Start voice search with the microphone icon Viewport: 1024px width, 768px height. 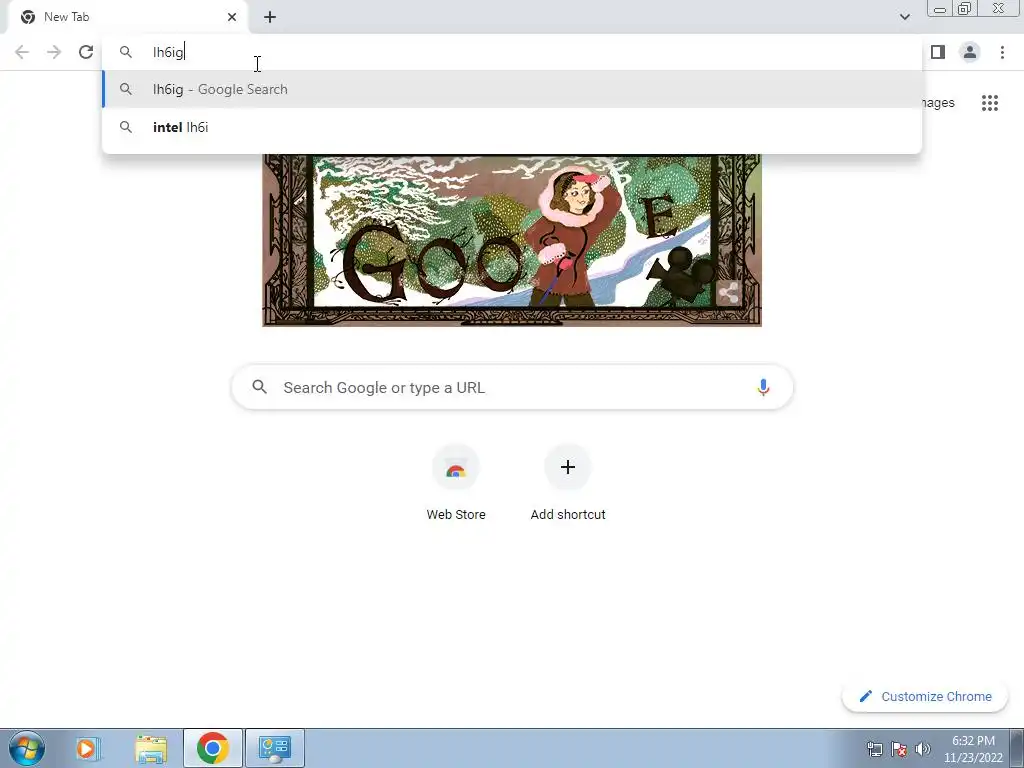763,387
